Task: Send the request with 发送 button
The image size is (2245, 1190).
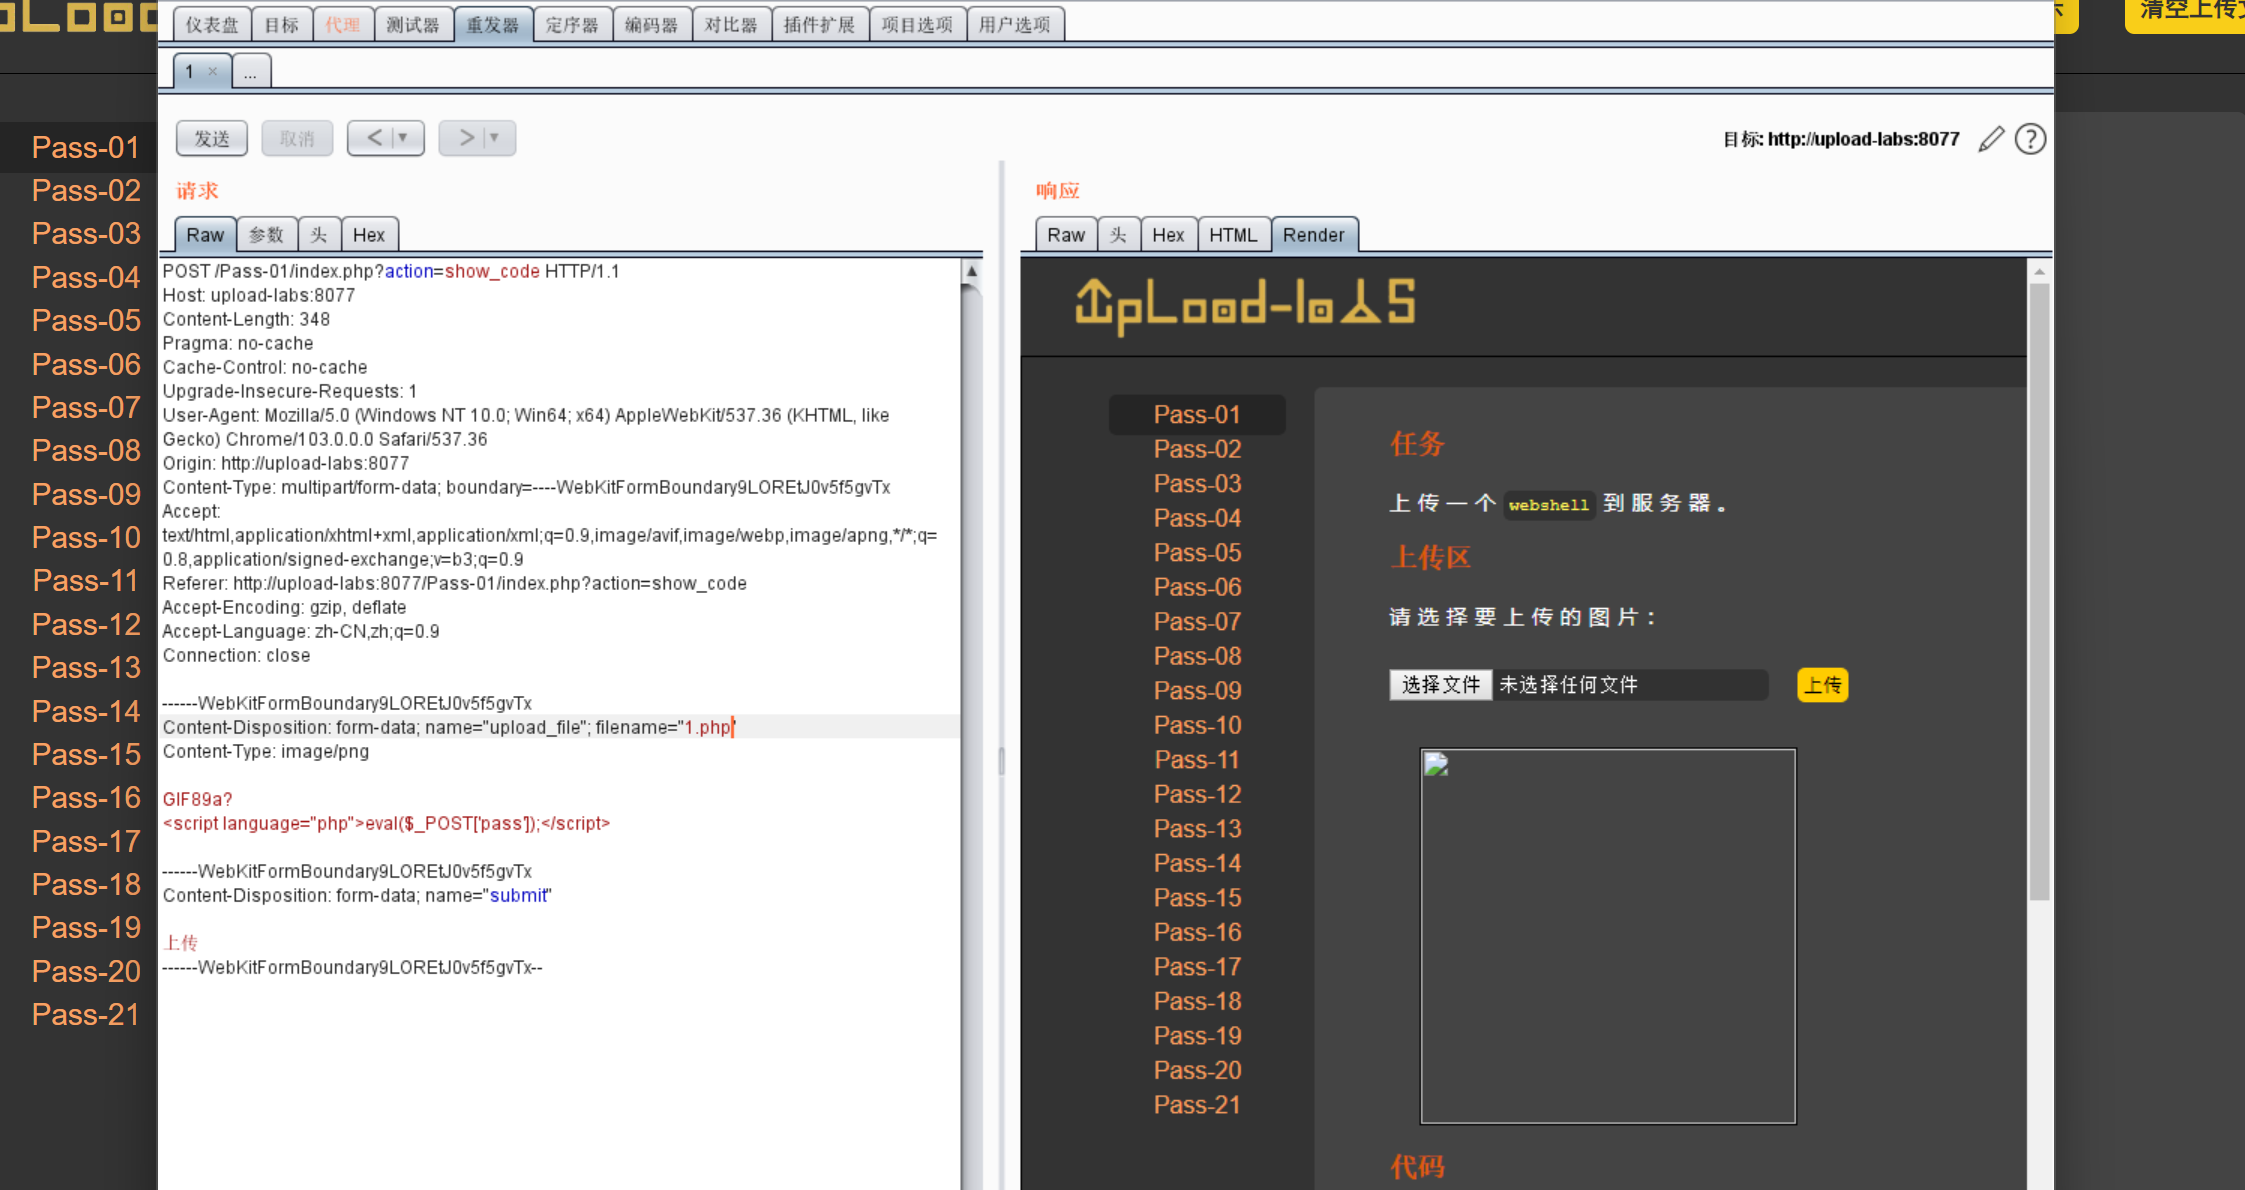Action: coord(212,138)
